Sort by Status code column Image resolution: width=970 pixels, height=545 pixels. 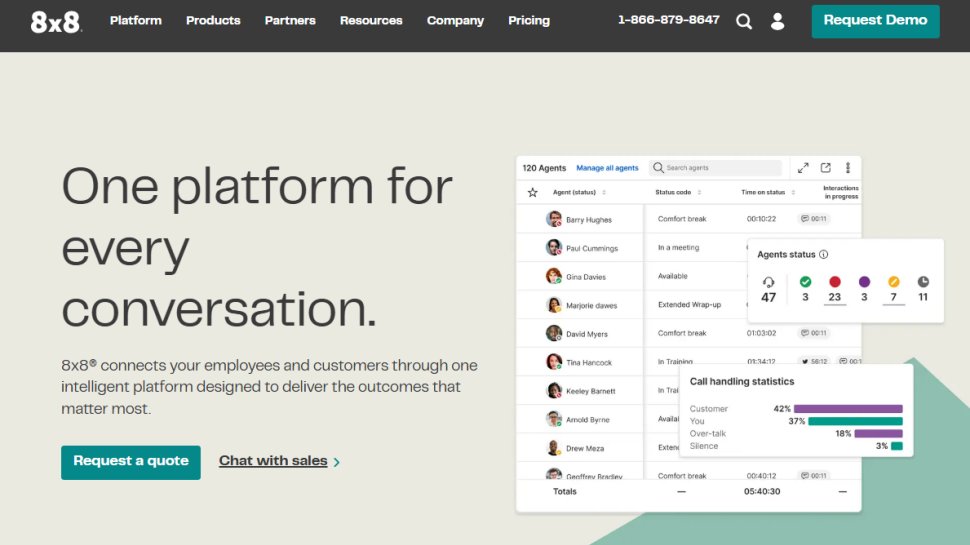point(699,192)
